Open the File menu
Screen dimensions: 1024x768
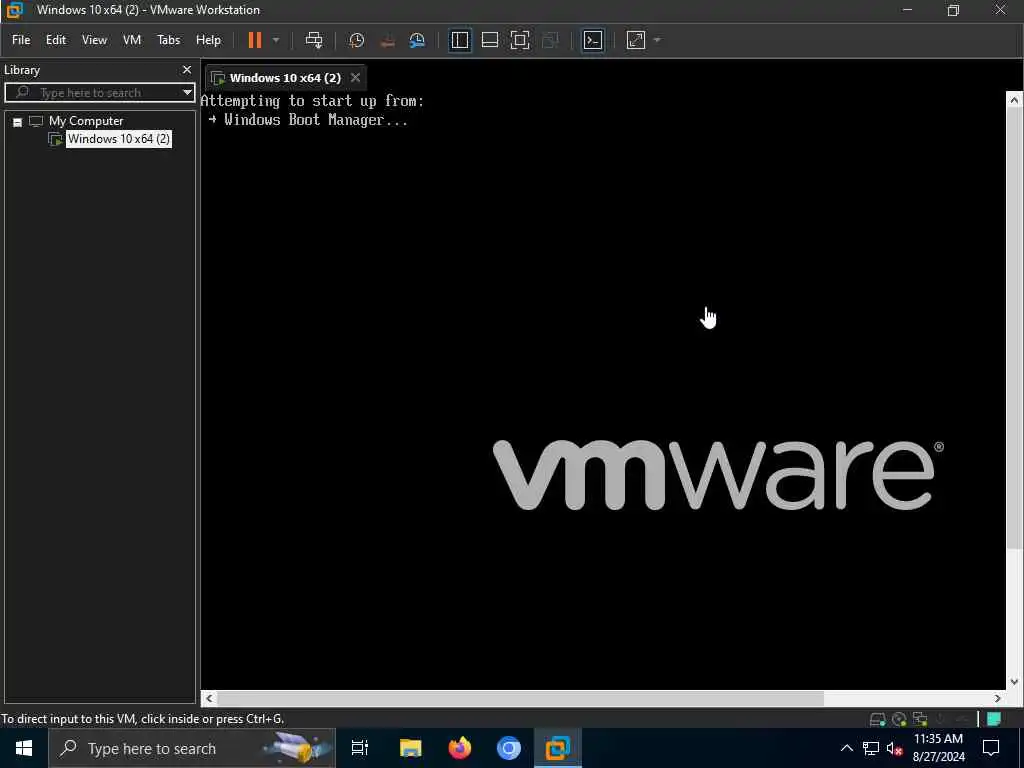pos(21,40)
